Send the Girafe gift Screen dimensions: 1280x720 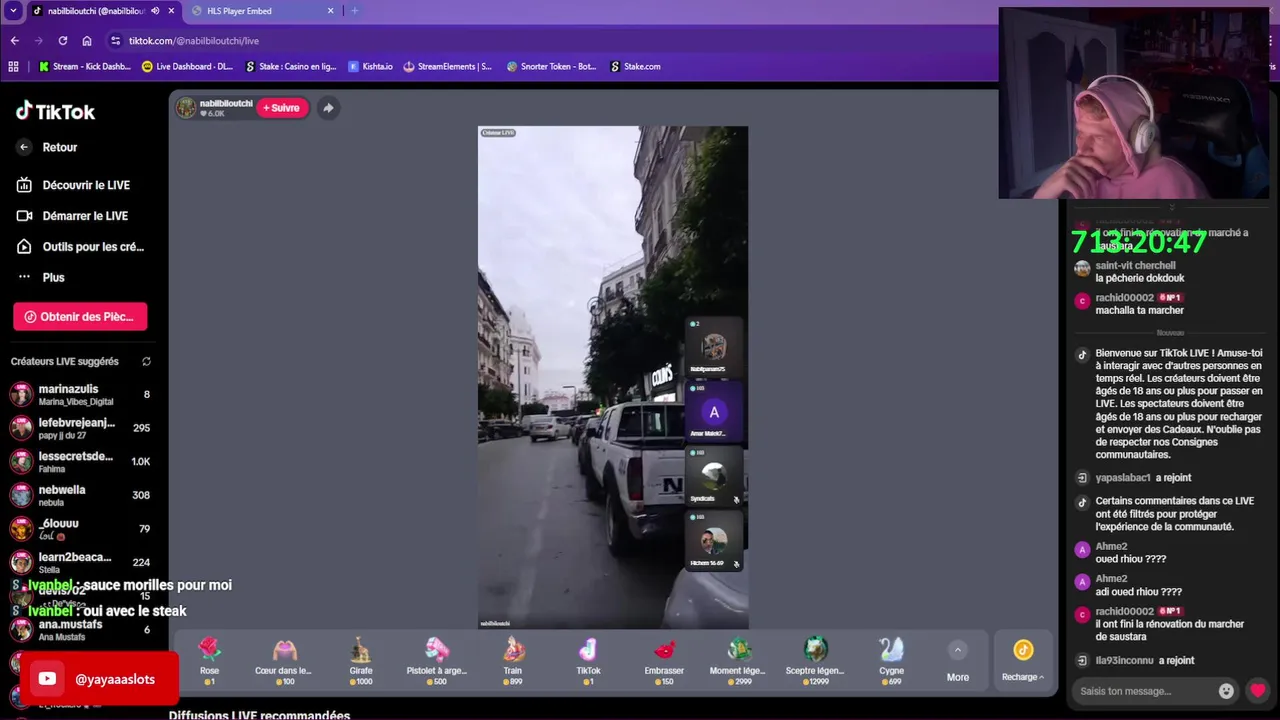click(361, 660)
